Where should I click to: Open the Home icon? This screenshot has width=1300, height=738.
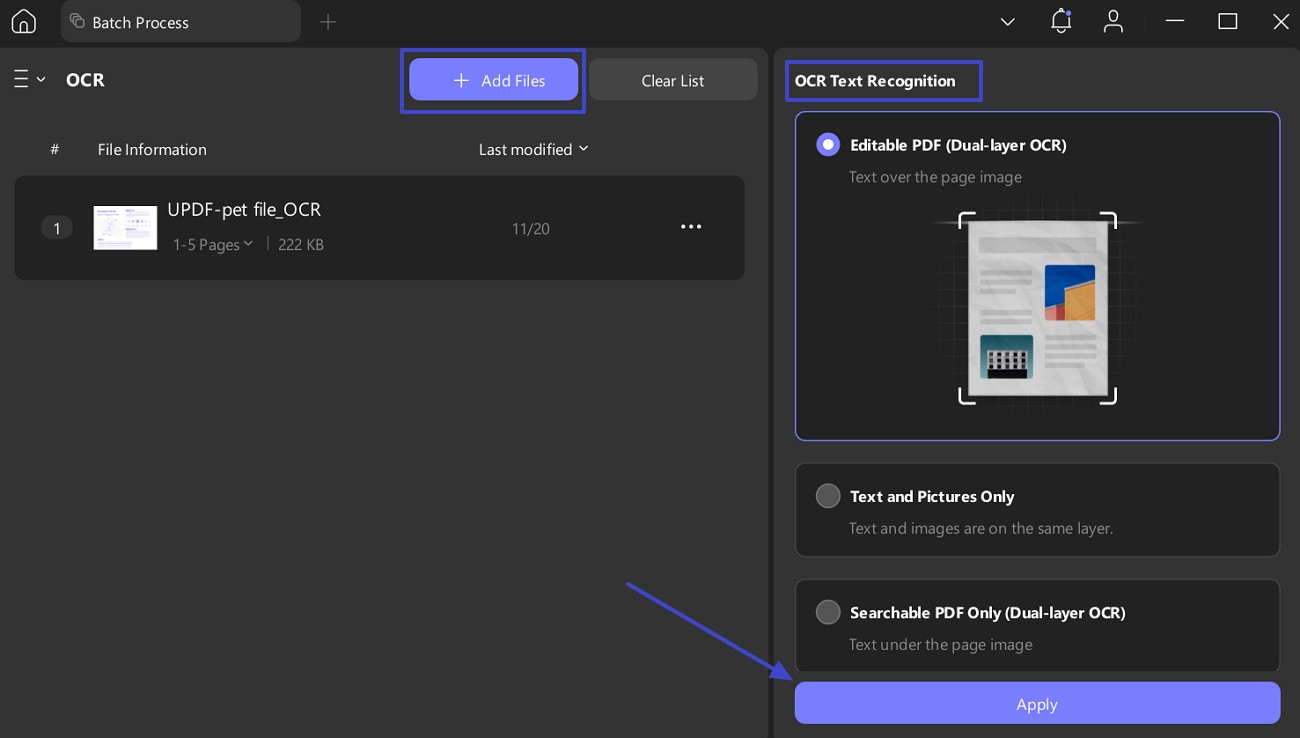(23, 21)
